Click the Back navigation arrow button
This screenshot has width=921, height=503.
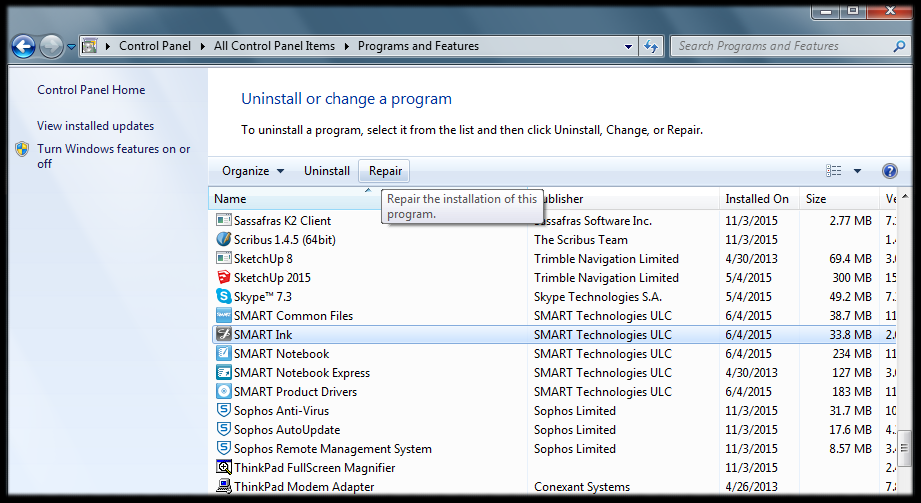pos(24,46)
